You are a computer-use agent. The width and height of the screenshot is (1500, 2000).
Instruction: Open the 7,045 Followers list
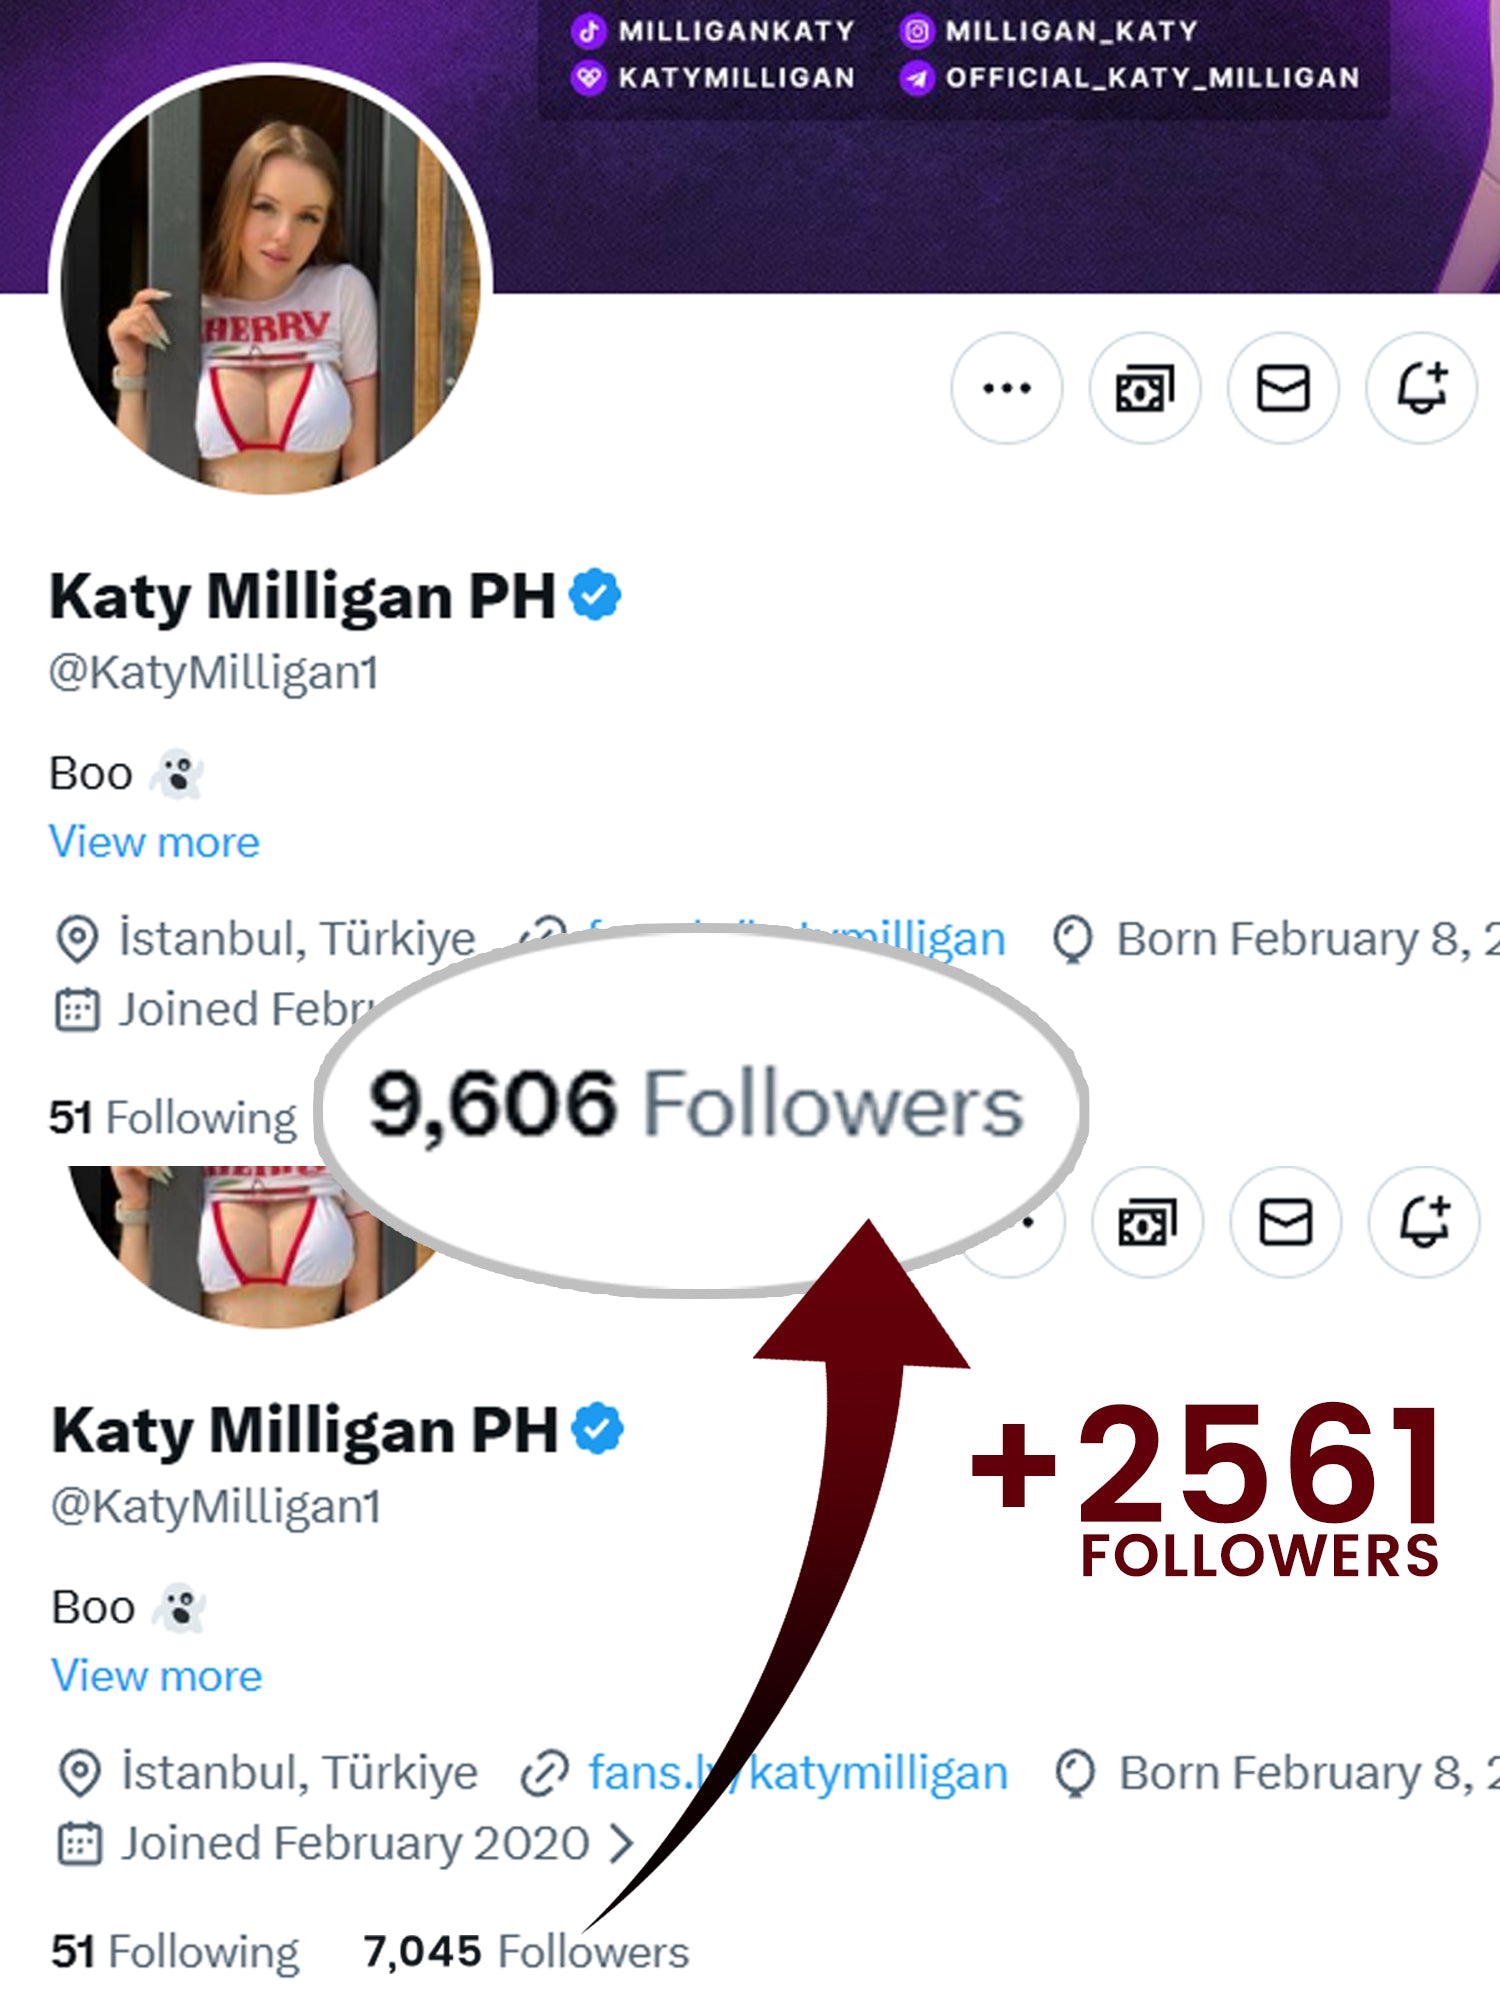click(526, 1951)
